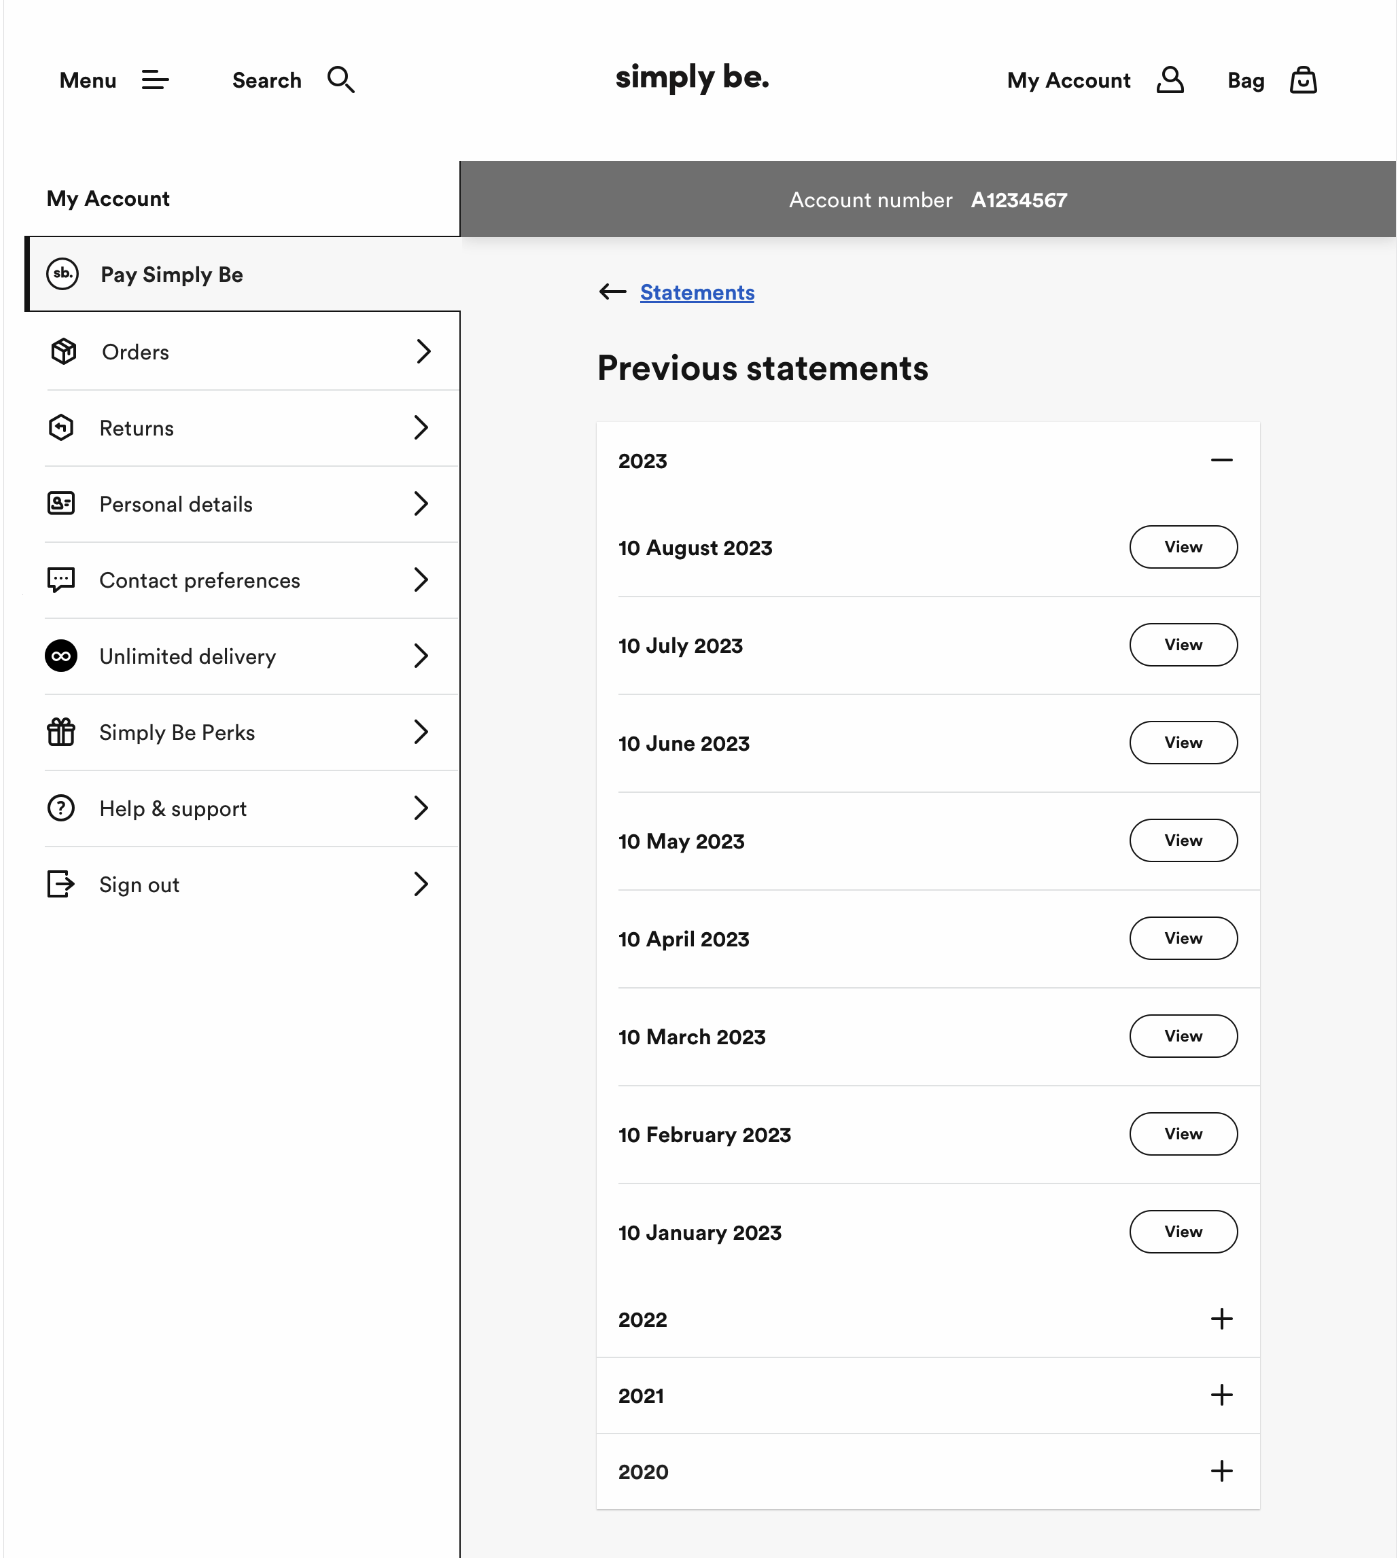Click the 10 August 2023 date text
The image size is (1398, 1558).
[x=695, y=548]
